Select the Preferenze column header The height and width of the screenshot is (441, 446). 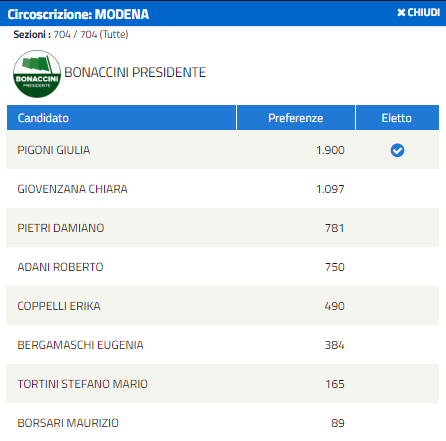[296, 118]
